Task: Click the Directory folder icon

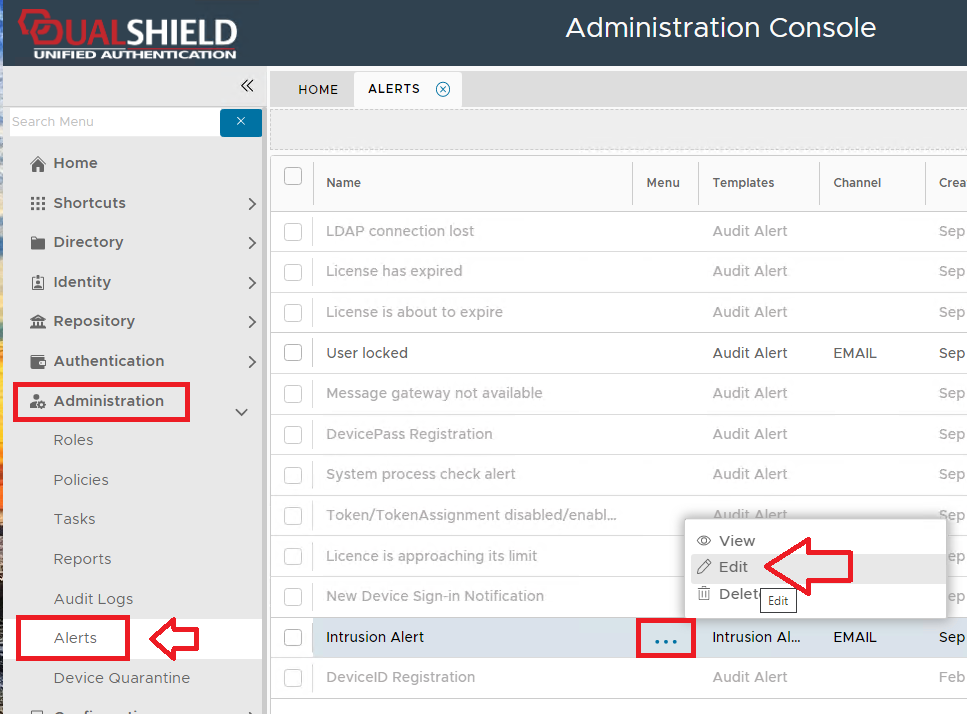Action: point(38,243)
